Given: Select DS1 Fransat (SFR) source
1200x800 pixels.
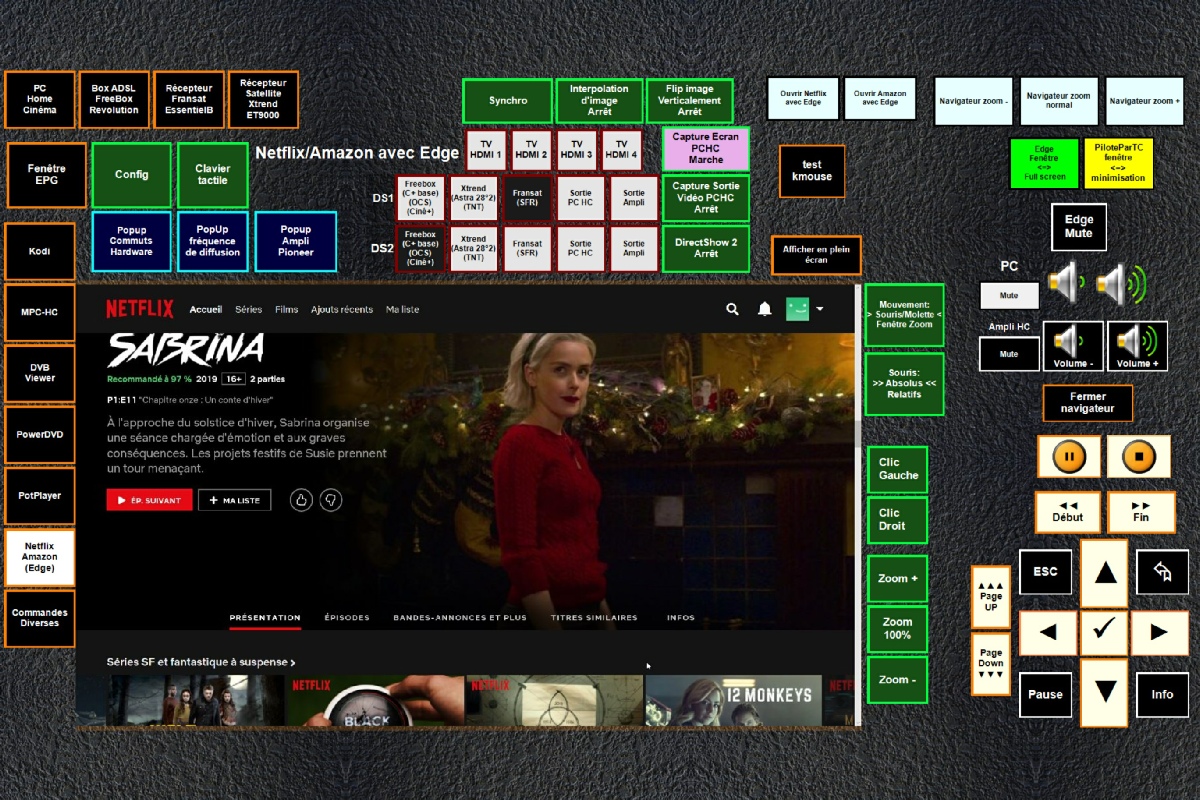Looking at the screenshot, I should pyautogui.click(x=526, y=198).
